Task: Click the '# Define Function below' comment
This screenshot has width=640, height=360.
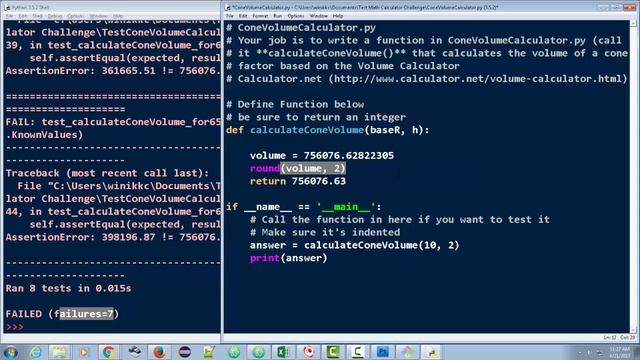Action: [x=295, y=104]
